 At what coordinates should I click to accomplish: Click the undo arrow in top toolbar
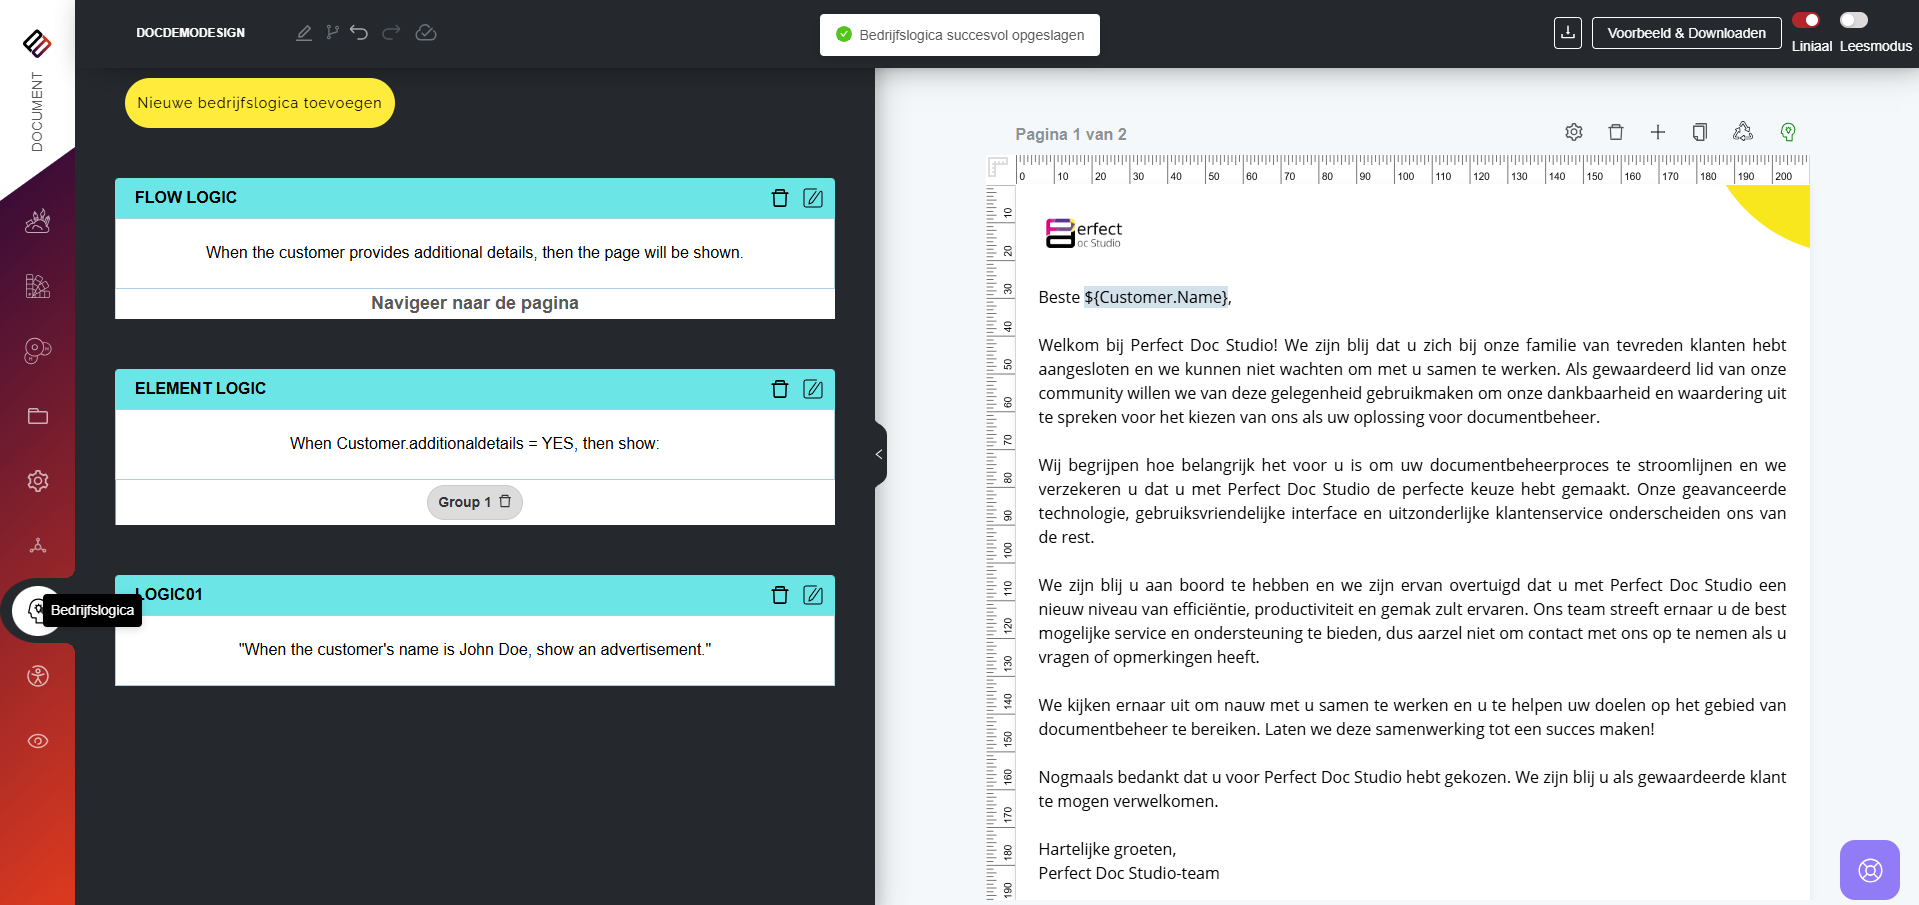pyautogui.click(x=359, y=33)
